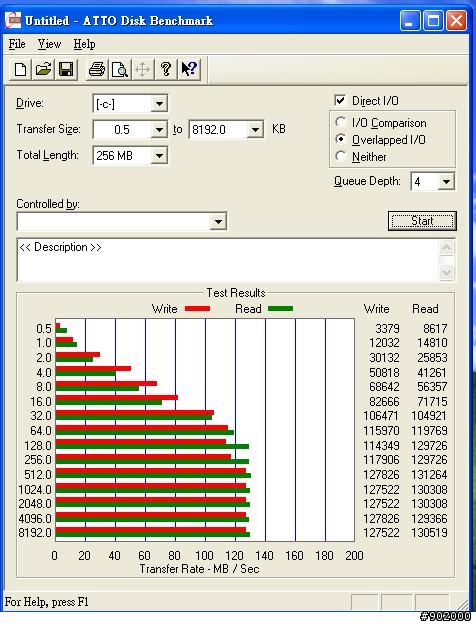Save results with the floppy disk icon
Image resolution: width=476 pixels, height=624 pixels.
point(66,70)
